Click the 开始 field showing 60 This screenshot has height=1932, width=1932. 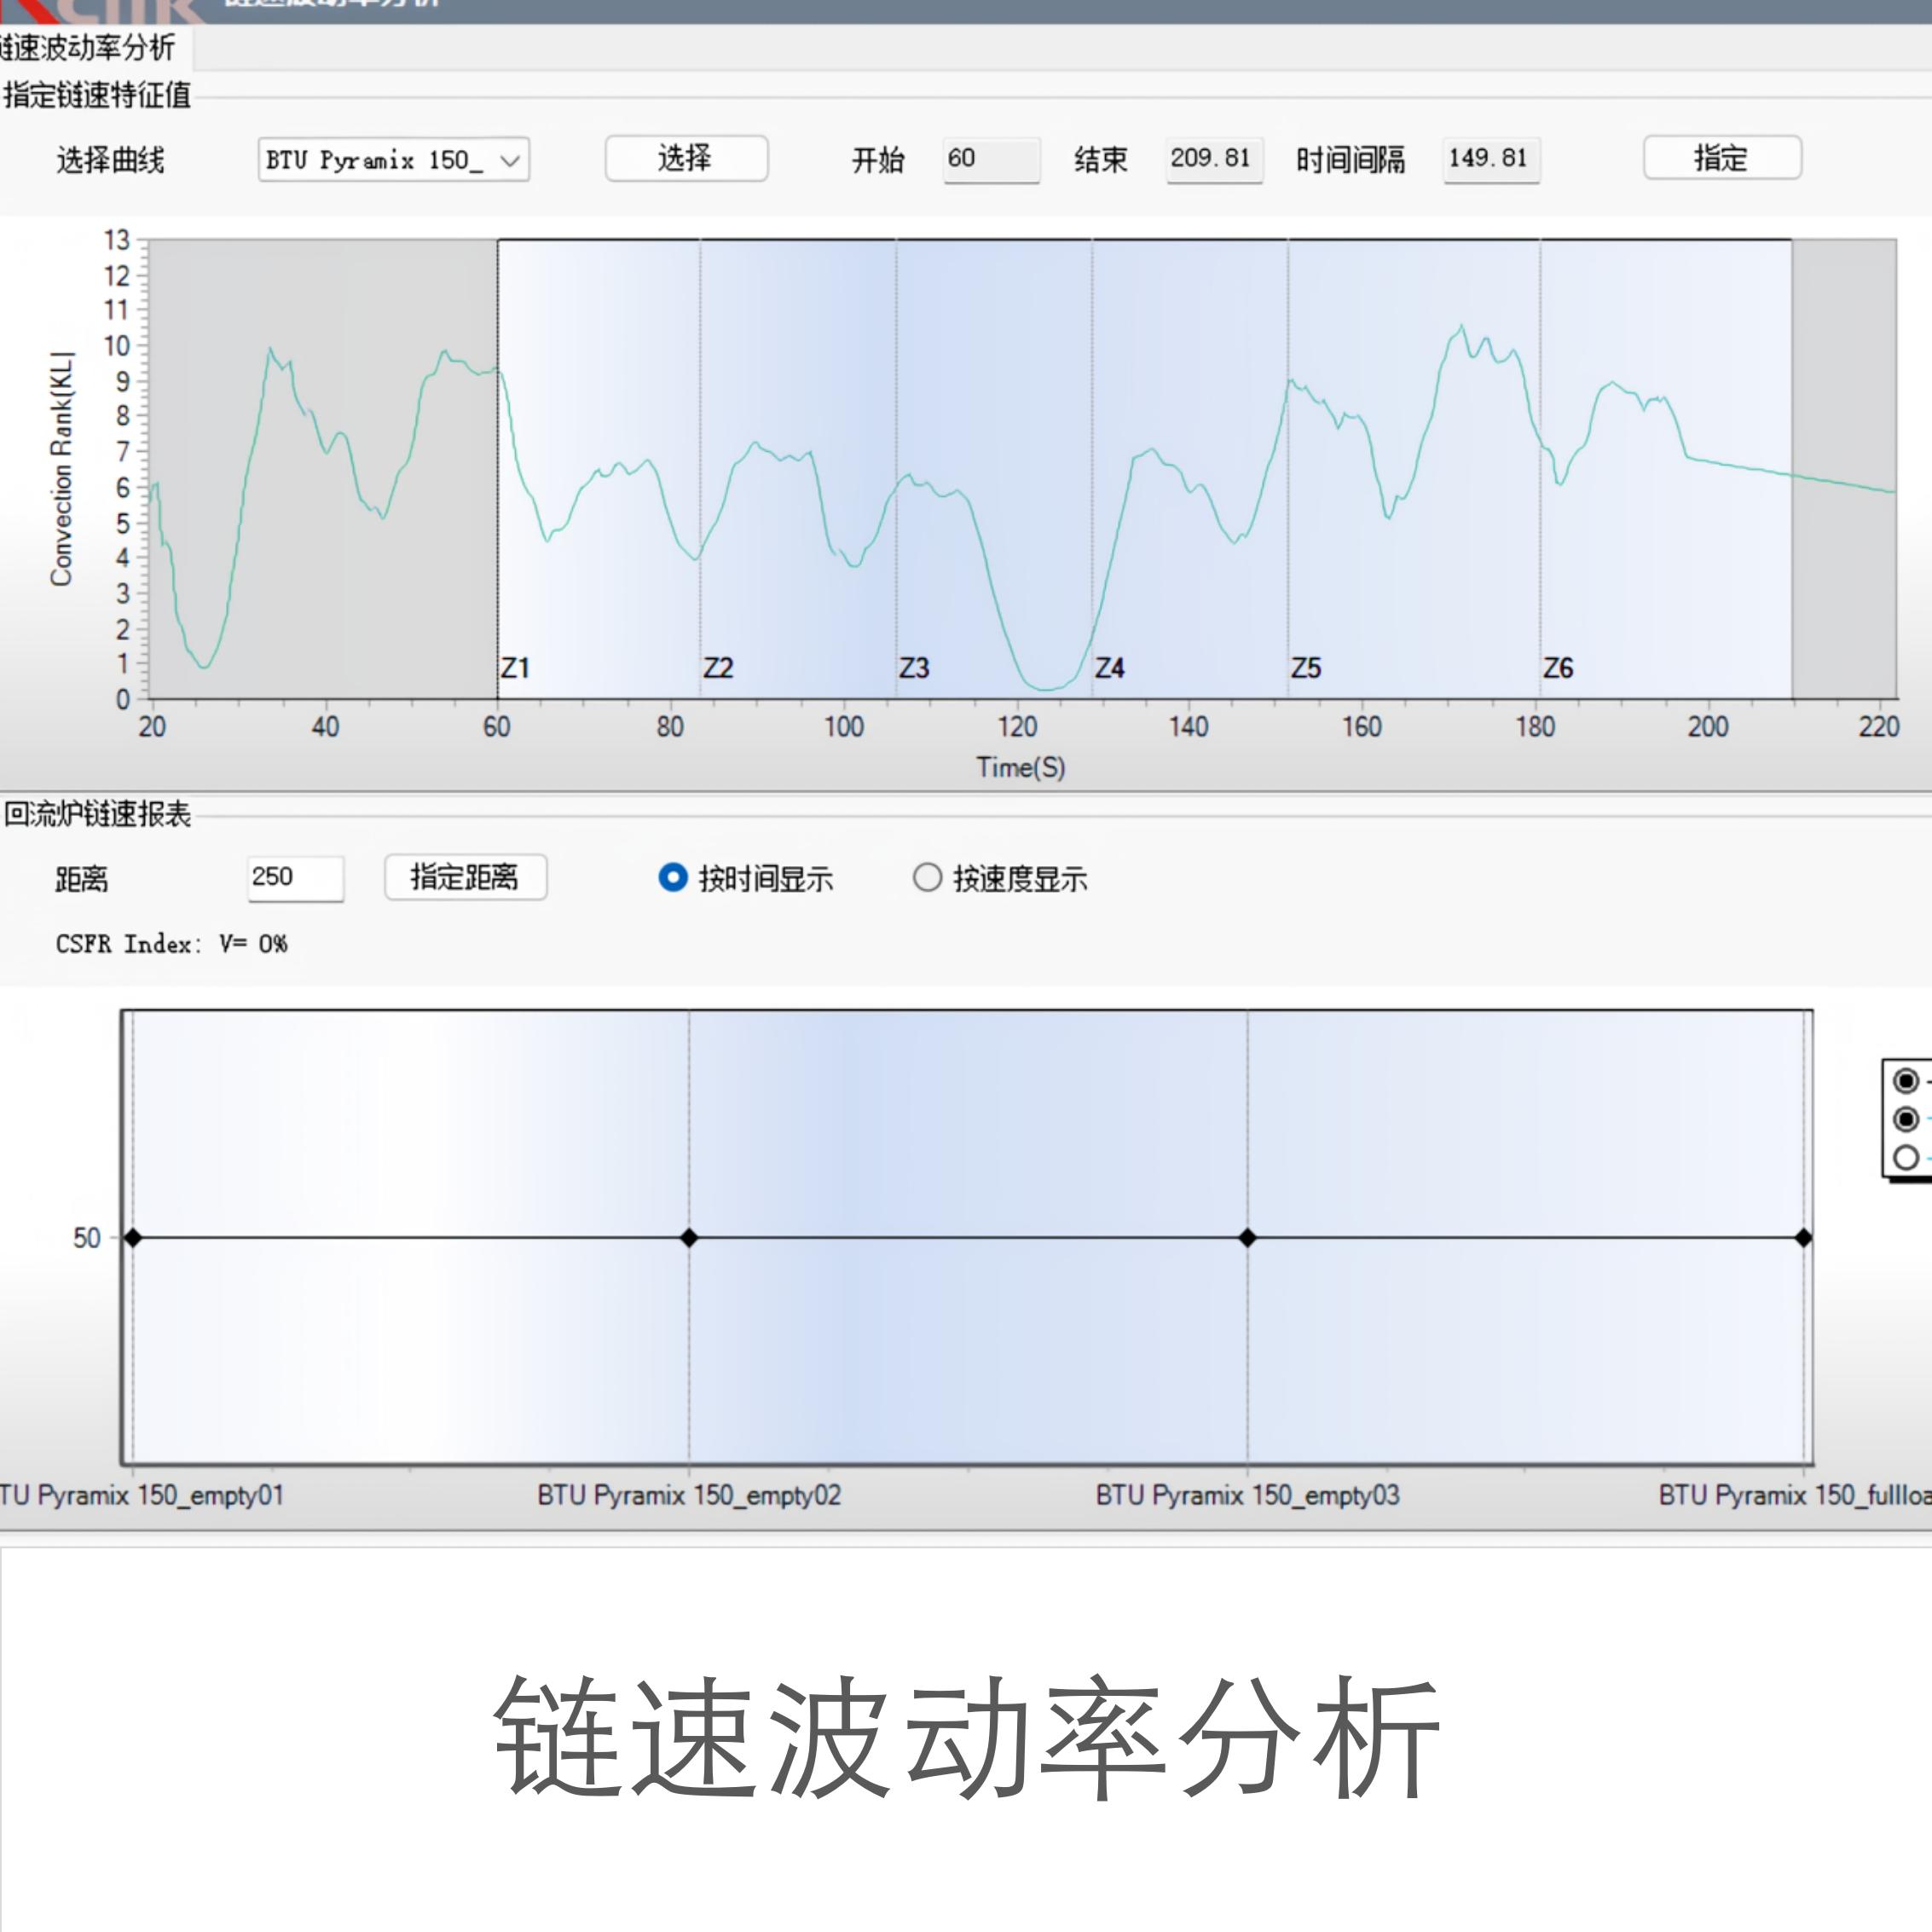[990, 159]
